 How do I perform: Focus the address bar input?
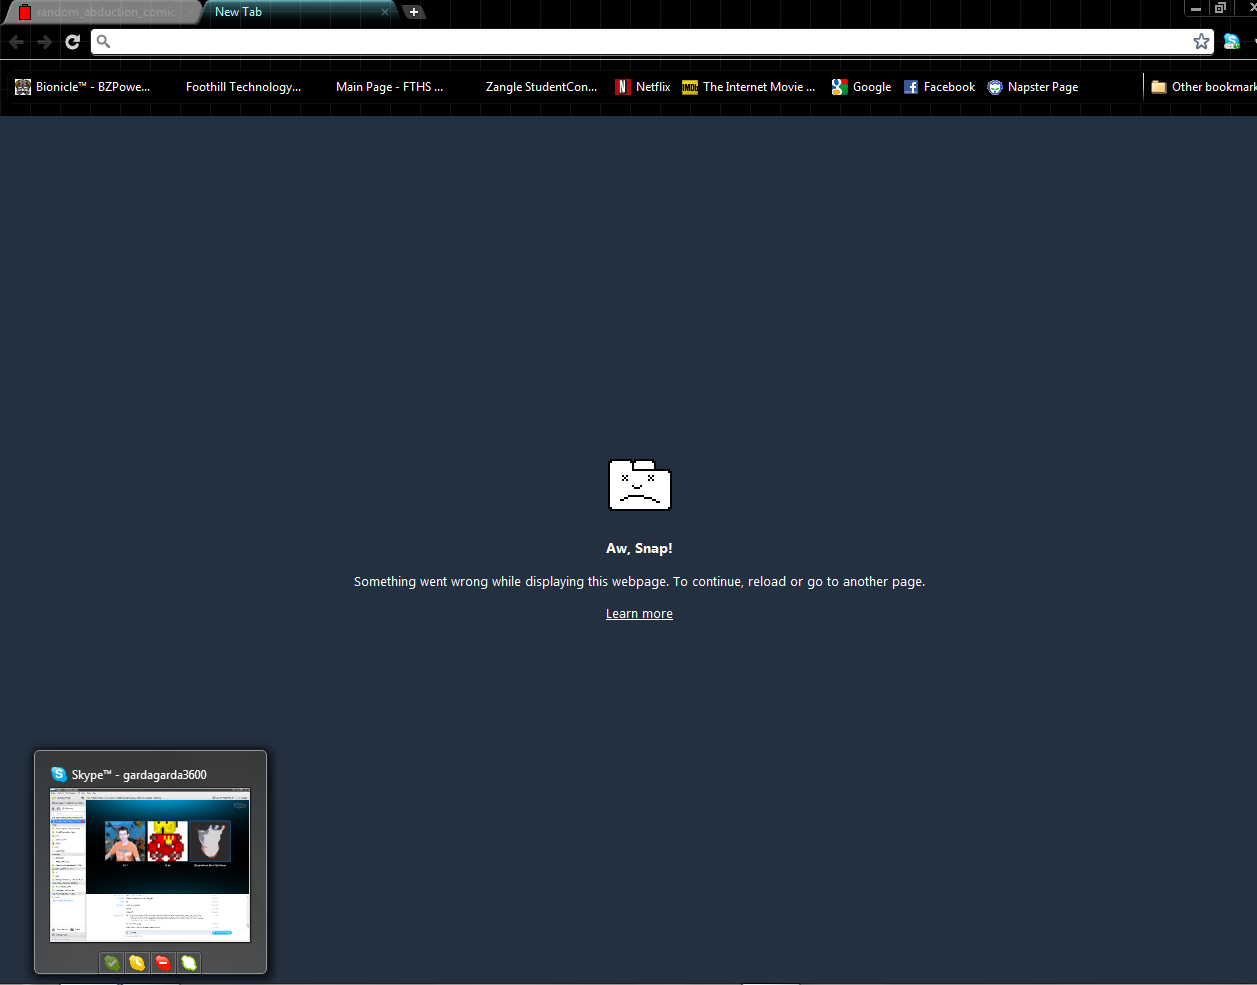click(x=651, y=41)
